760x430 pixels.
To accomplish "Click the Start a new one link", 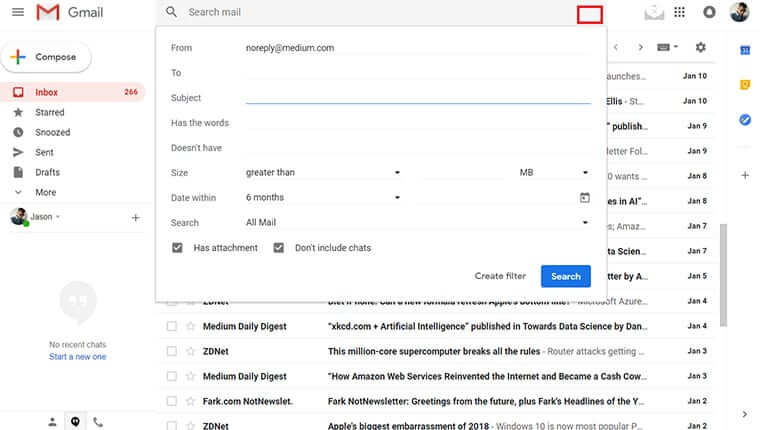I will [78, 357].
